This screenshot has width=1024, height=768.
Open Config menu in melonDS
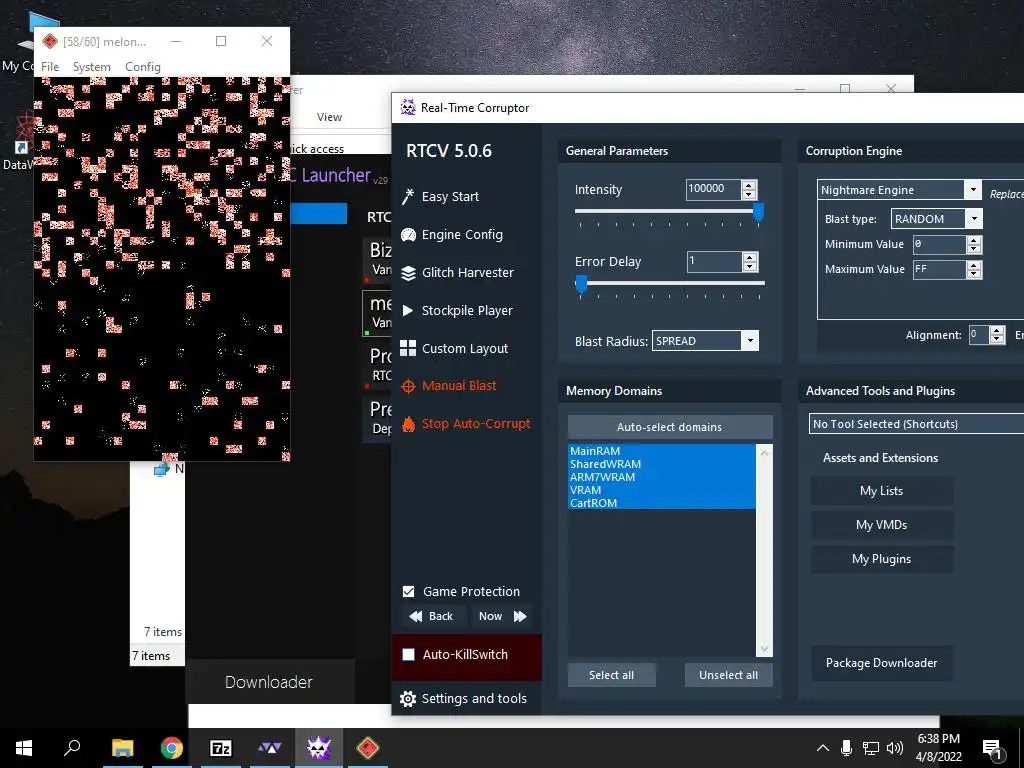pos(142,67)
